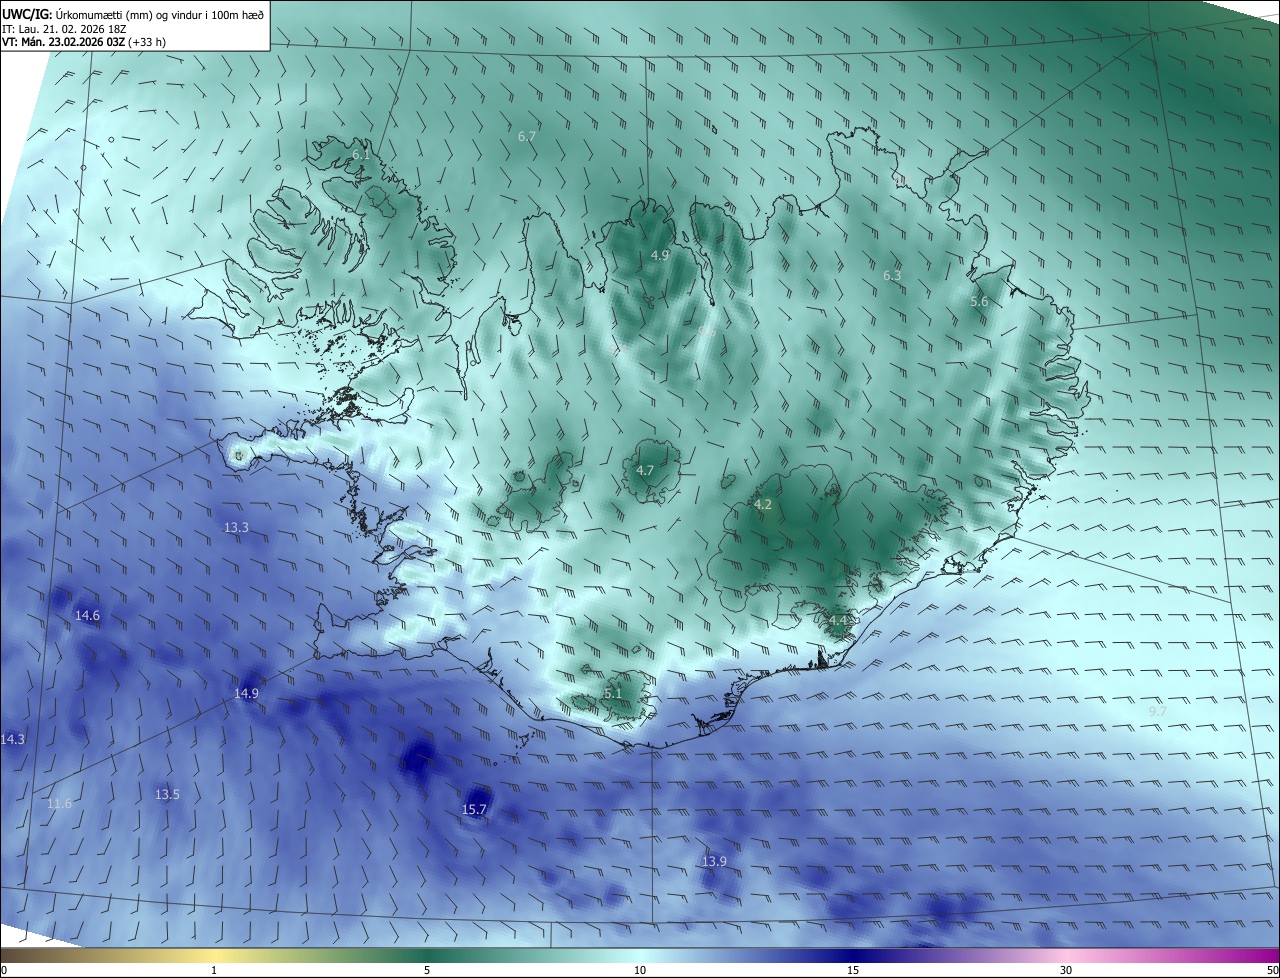Viewport: 1280px width, 978px height.
Task: Click the 6.1 value label on the map
Action: tap(361, 155)
